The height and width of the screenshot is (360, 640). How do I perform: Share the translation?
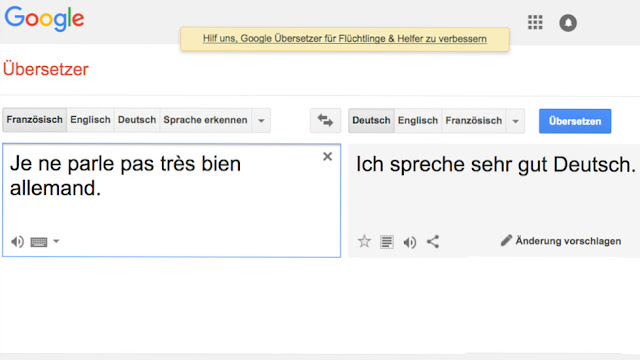pyautogui.click(x=433, y=242)
